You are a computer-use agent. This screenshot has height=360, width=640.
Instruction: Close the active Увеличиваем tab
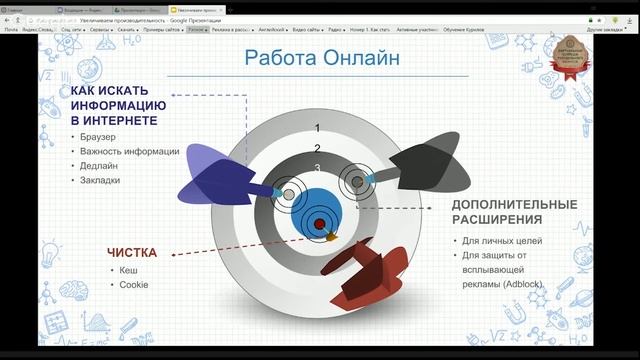[221, 9]
